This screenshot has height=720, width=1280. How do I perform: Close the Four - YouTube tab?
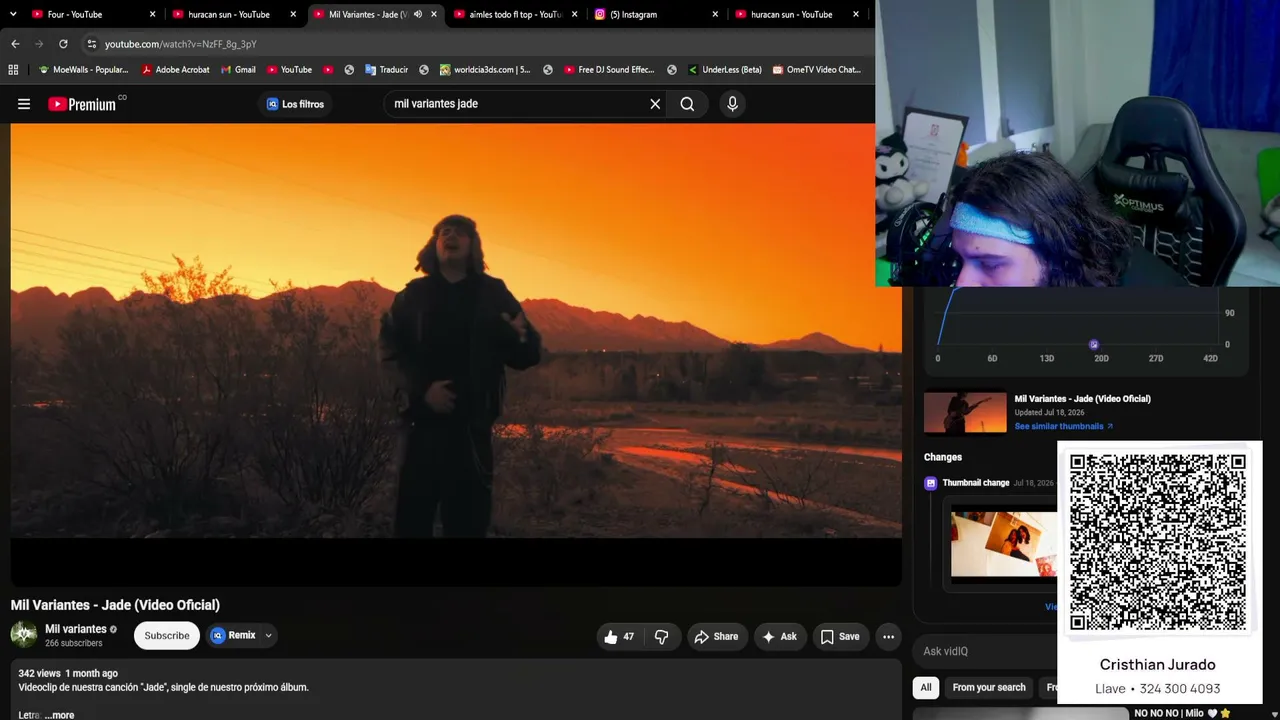152,14
